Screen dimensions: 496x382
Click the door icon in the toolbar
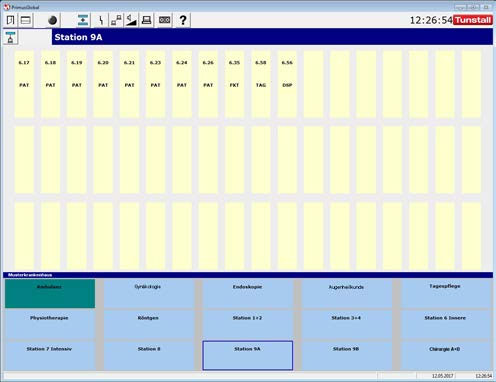click(x=10, y=20)
